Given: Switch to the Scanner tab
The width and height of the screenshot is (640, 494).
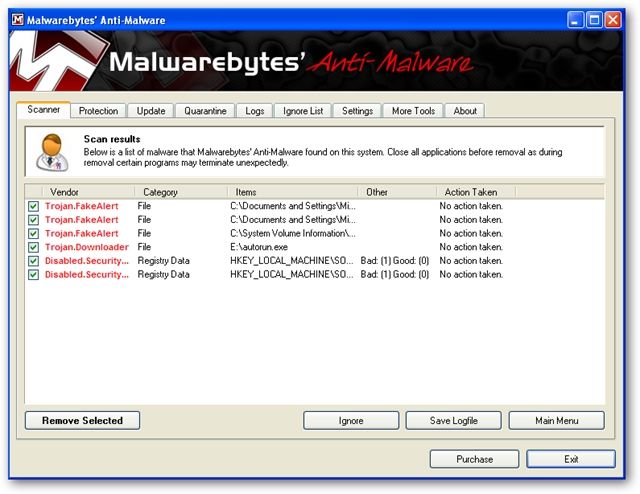Looking at the screenshot, I should tap(44, 109).
